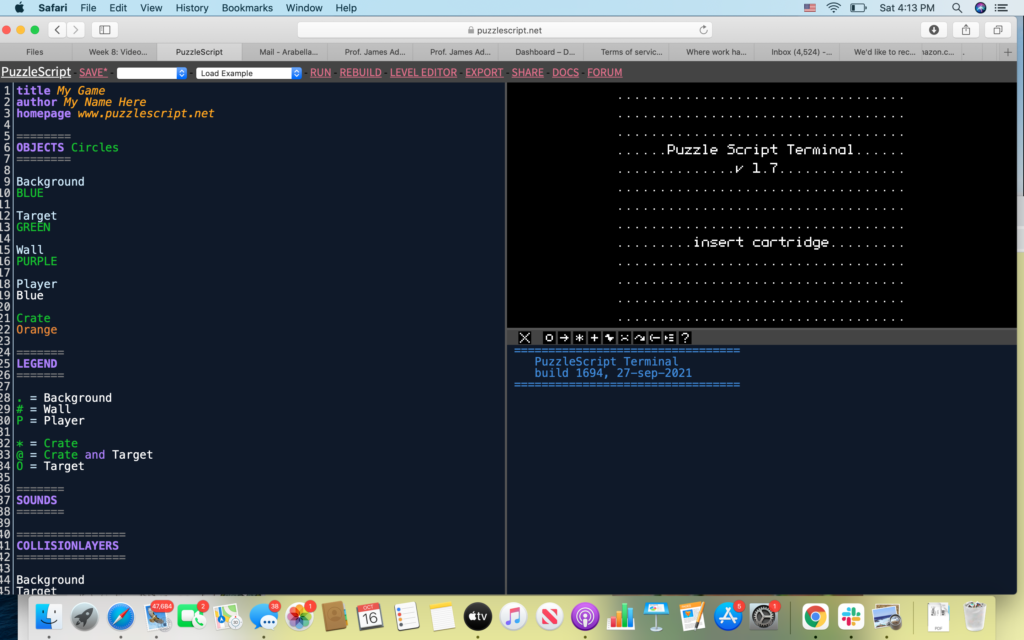Click the question mark sound icon

tap(685, 338)
